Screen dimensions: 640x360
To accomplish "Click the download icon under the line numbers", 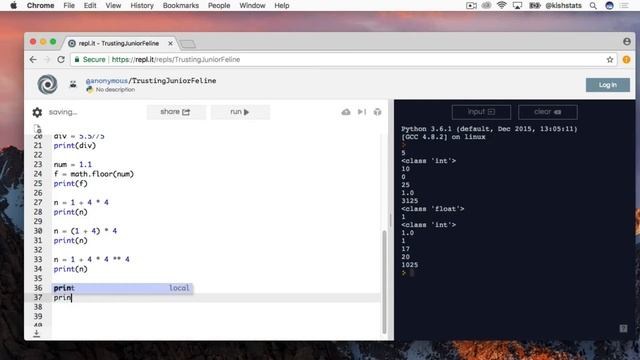I will pyautogui.click(x=37, y=333).
